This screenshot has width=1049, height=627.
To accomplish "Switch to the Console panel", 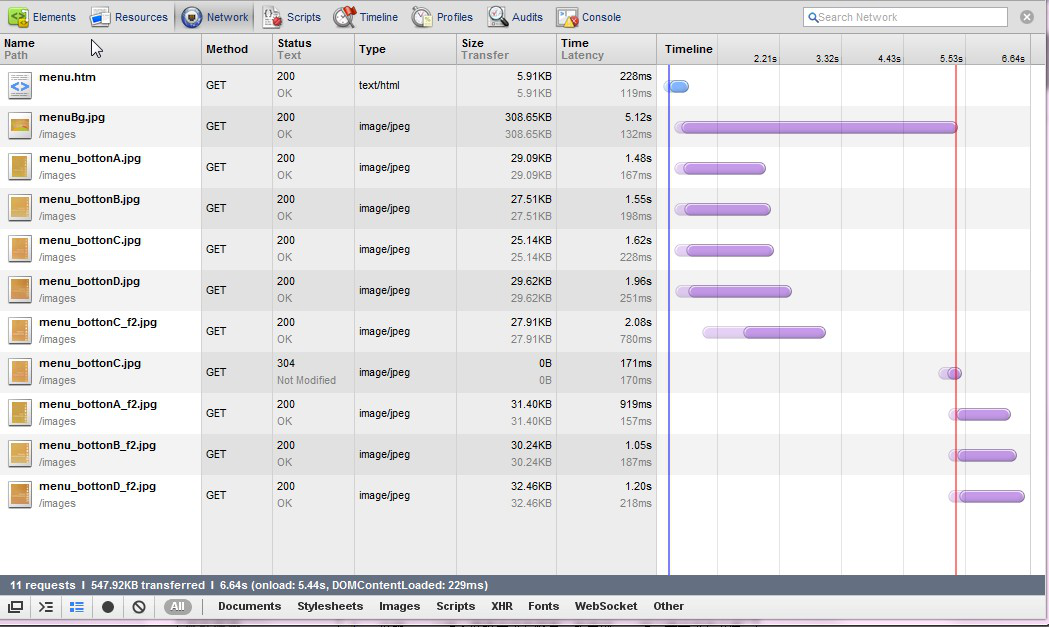I will [x=589, y=17].
